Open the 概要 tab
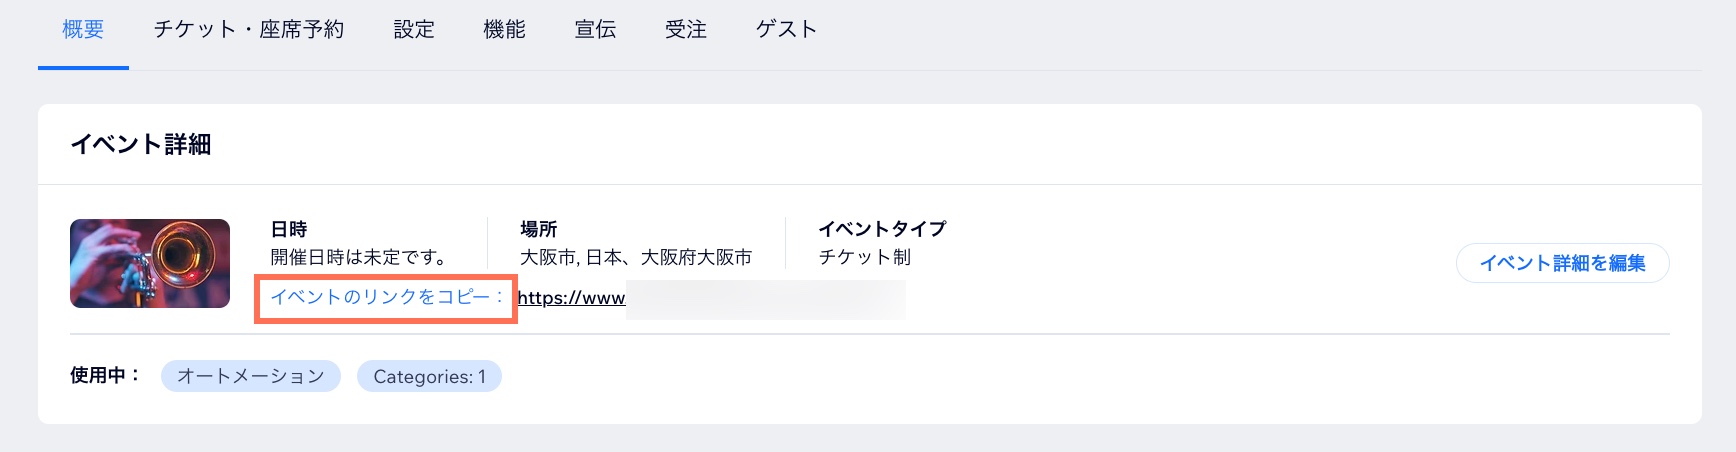 pyautogui.click(x=83, y=30)
